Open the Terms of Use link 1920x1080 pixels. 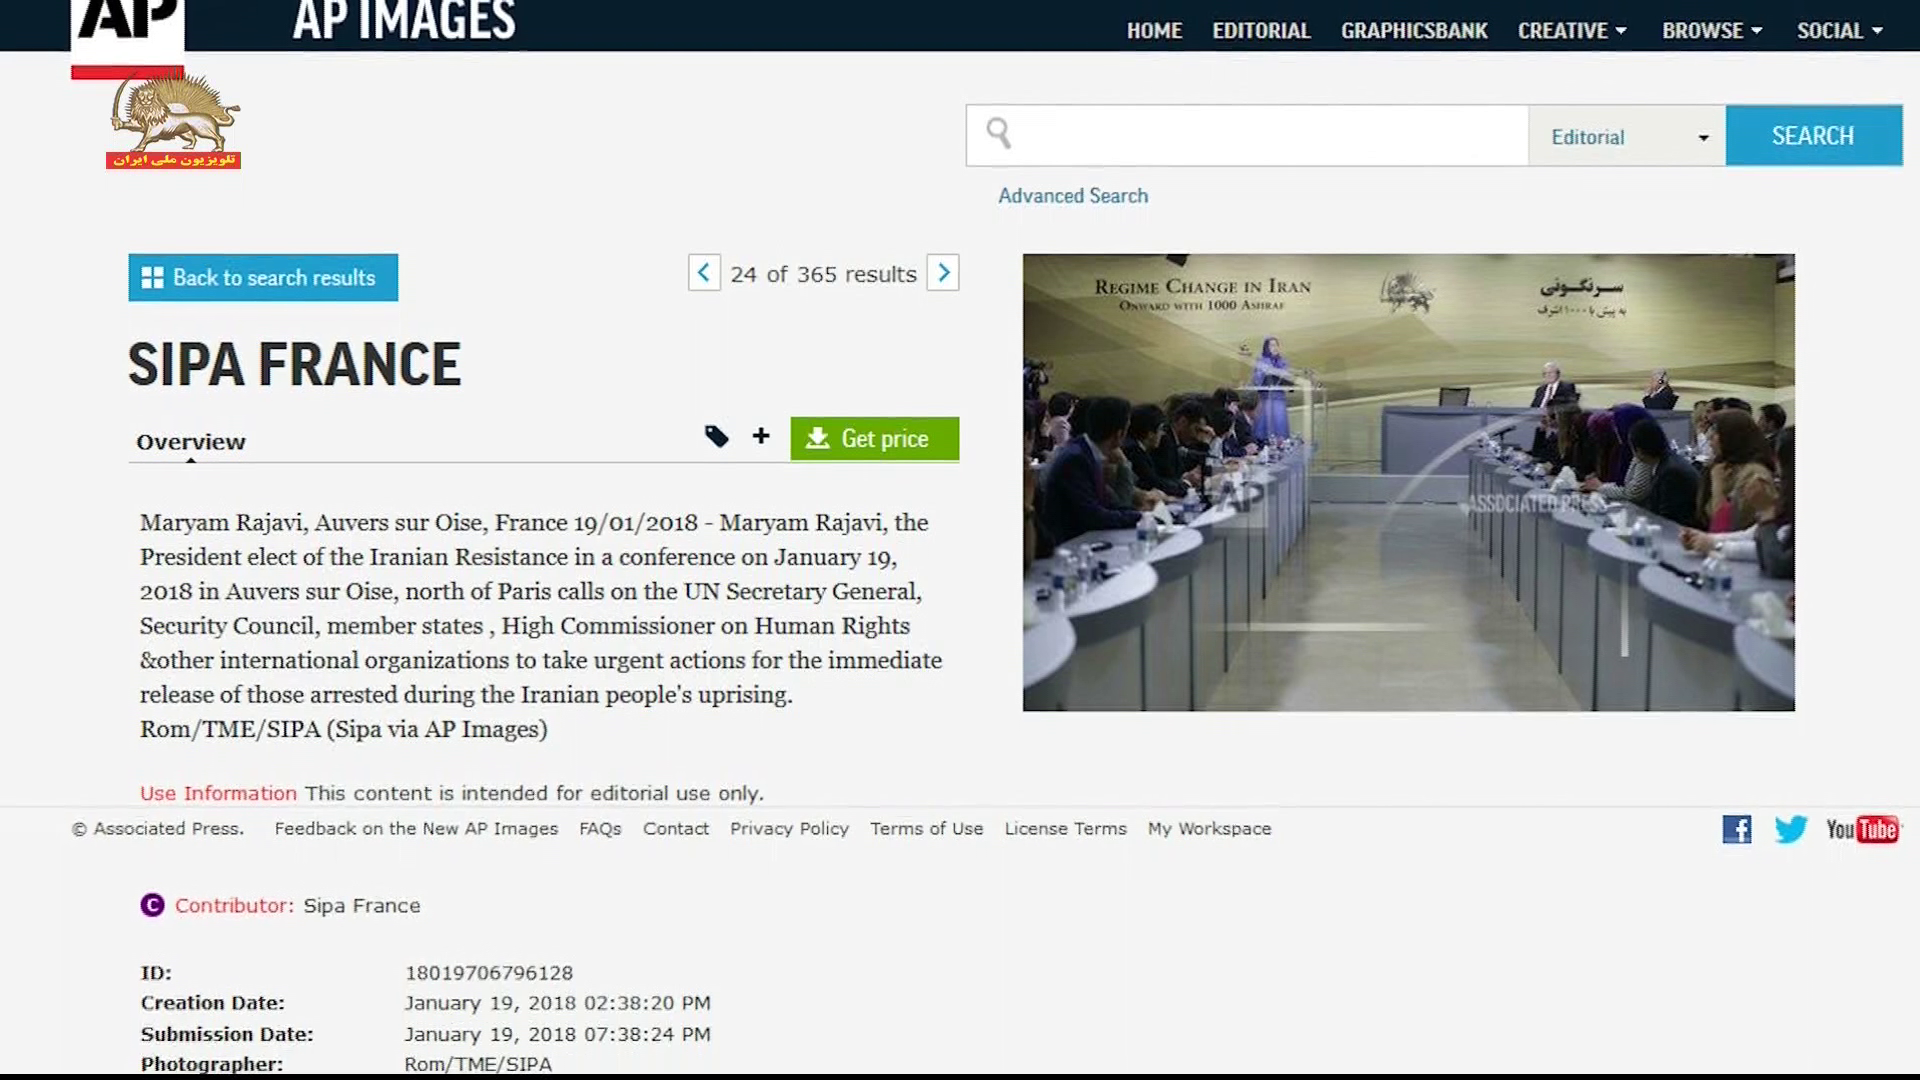click(926, 829)
